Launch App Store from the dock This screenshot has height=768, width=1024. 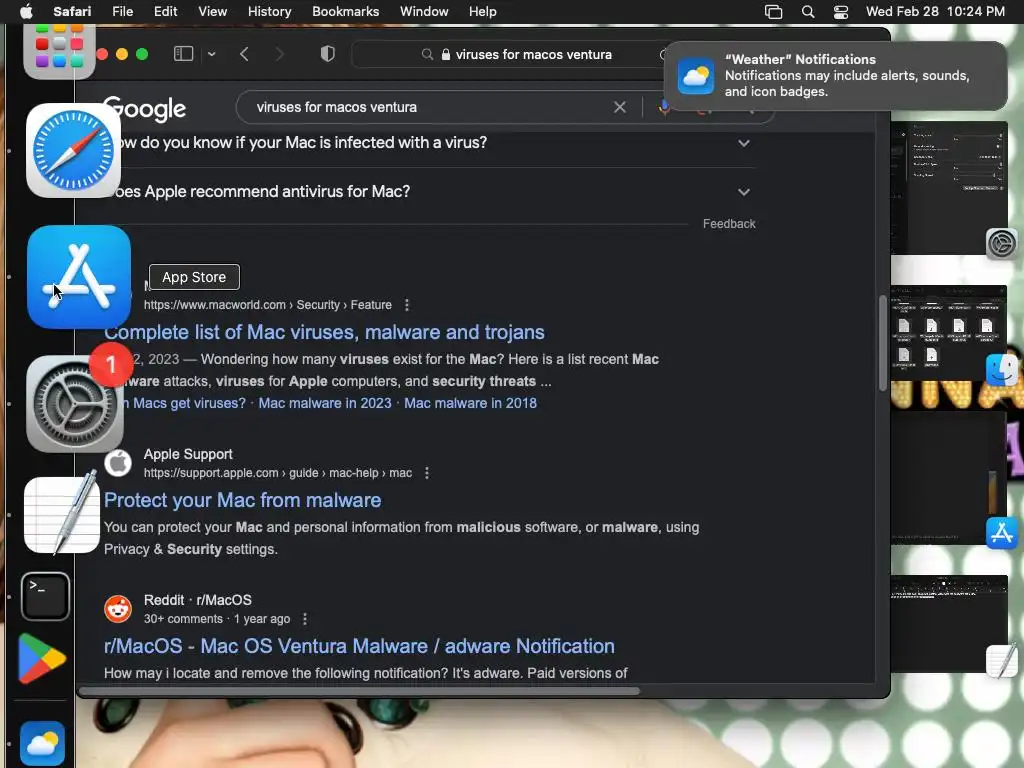[x=79, y=277]
